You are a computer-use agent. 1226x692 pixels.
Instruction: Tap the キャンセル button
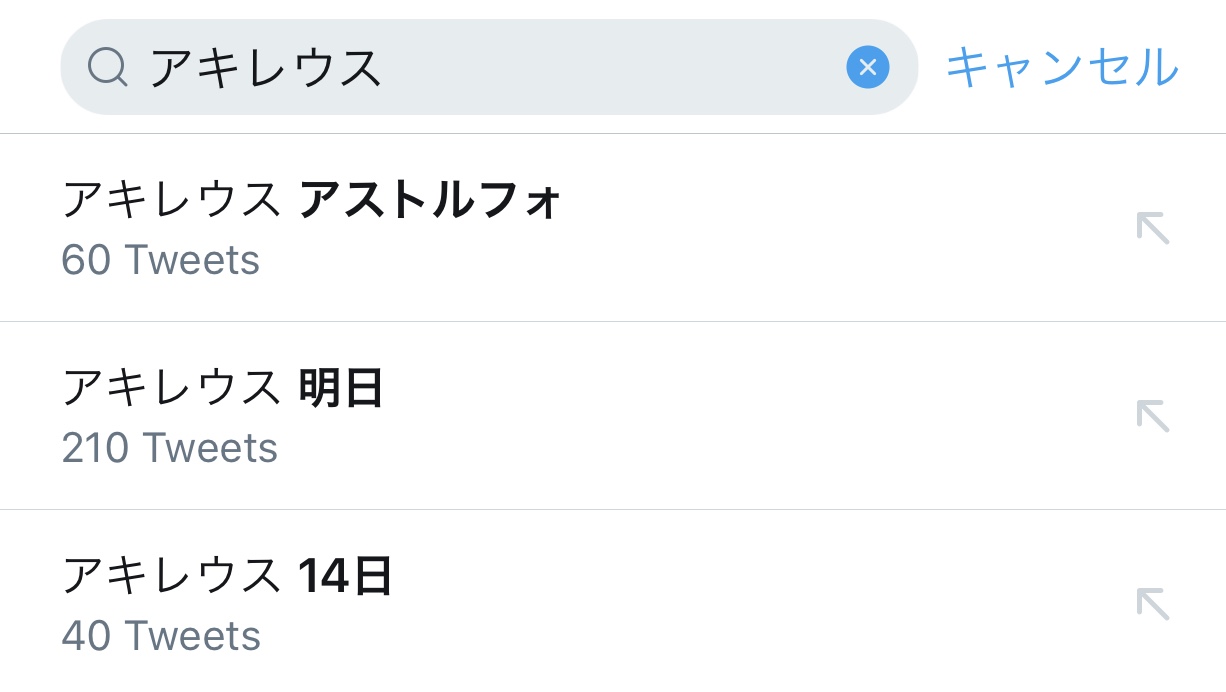[x=1062, y=68]
